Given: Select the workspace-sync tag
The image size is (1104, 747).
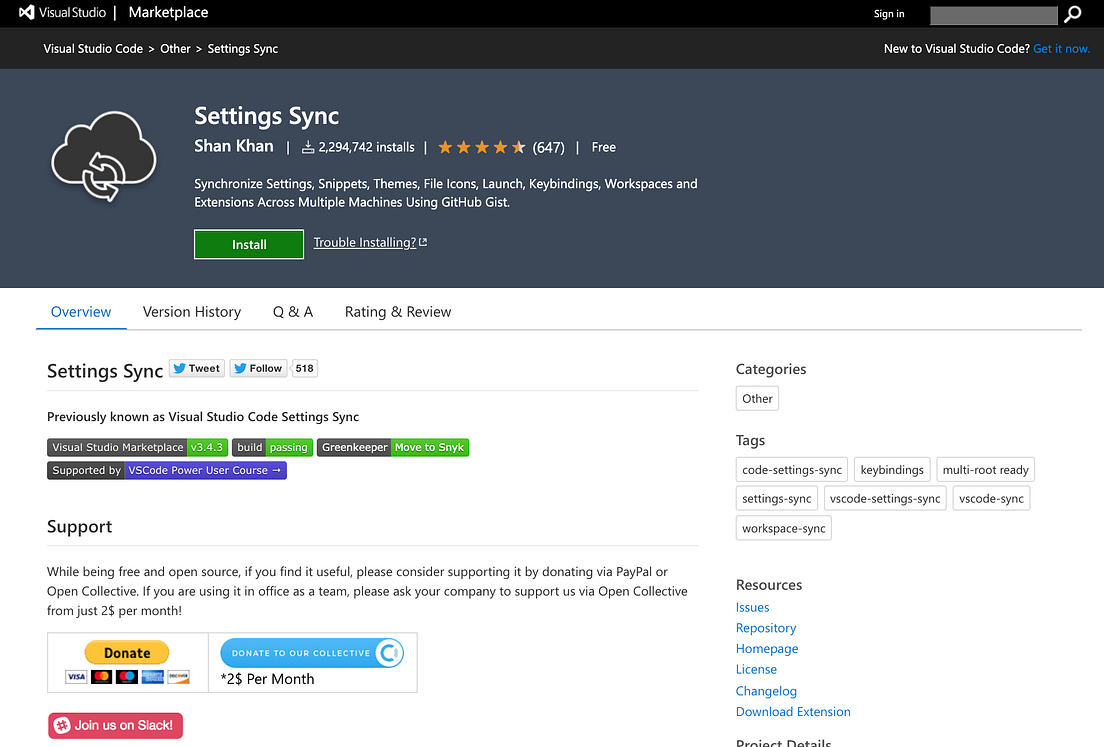Looking at the screenshot, I should pos(784,528).
